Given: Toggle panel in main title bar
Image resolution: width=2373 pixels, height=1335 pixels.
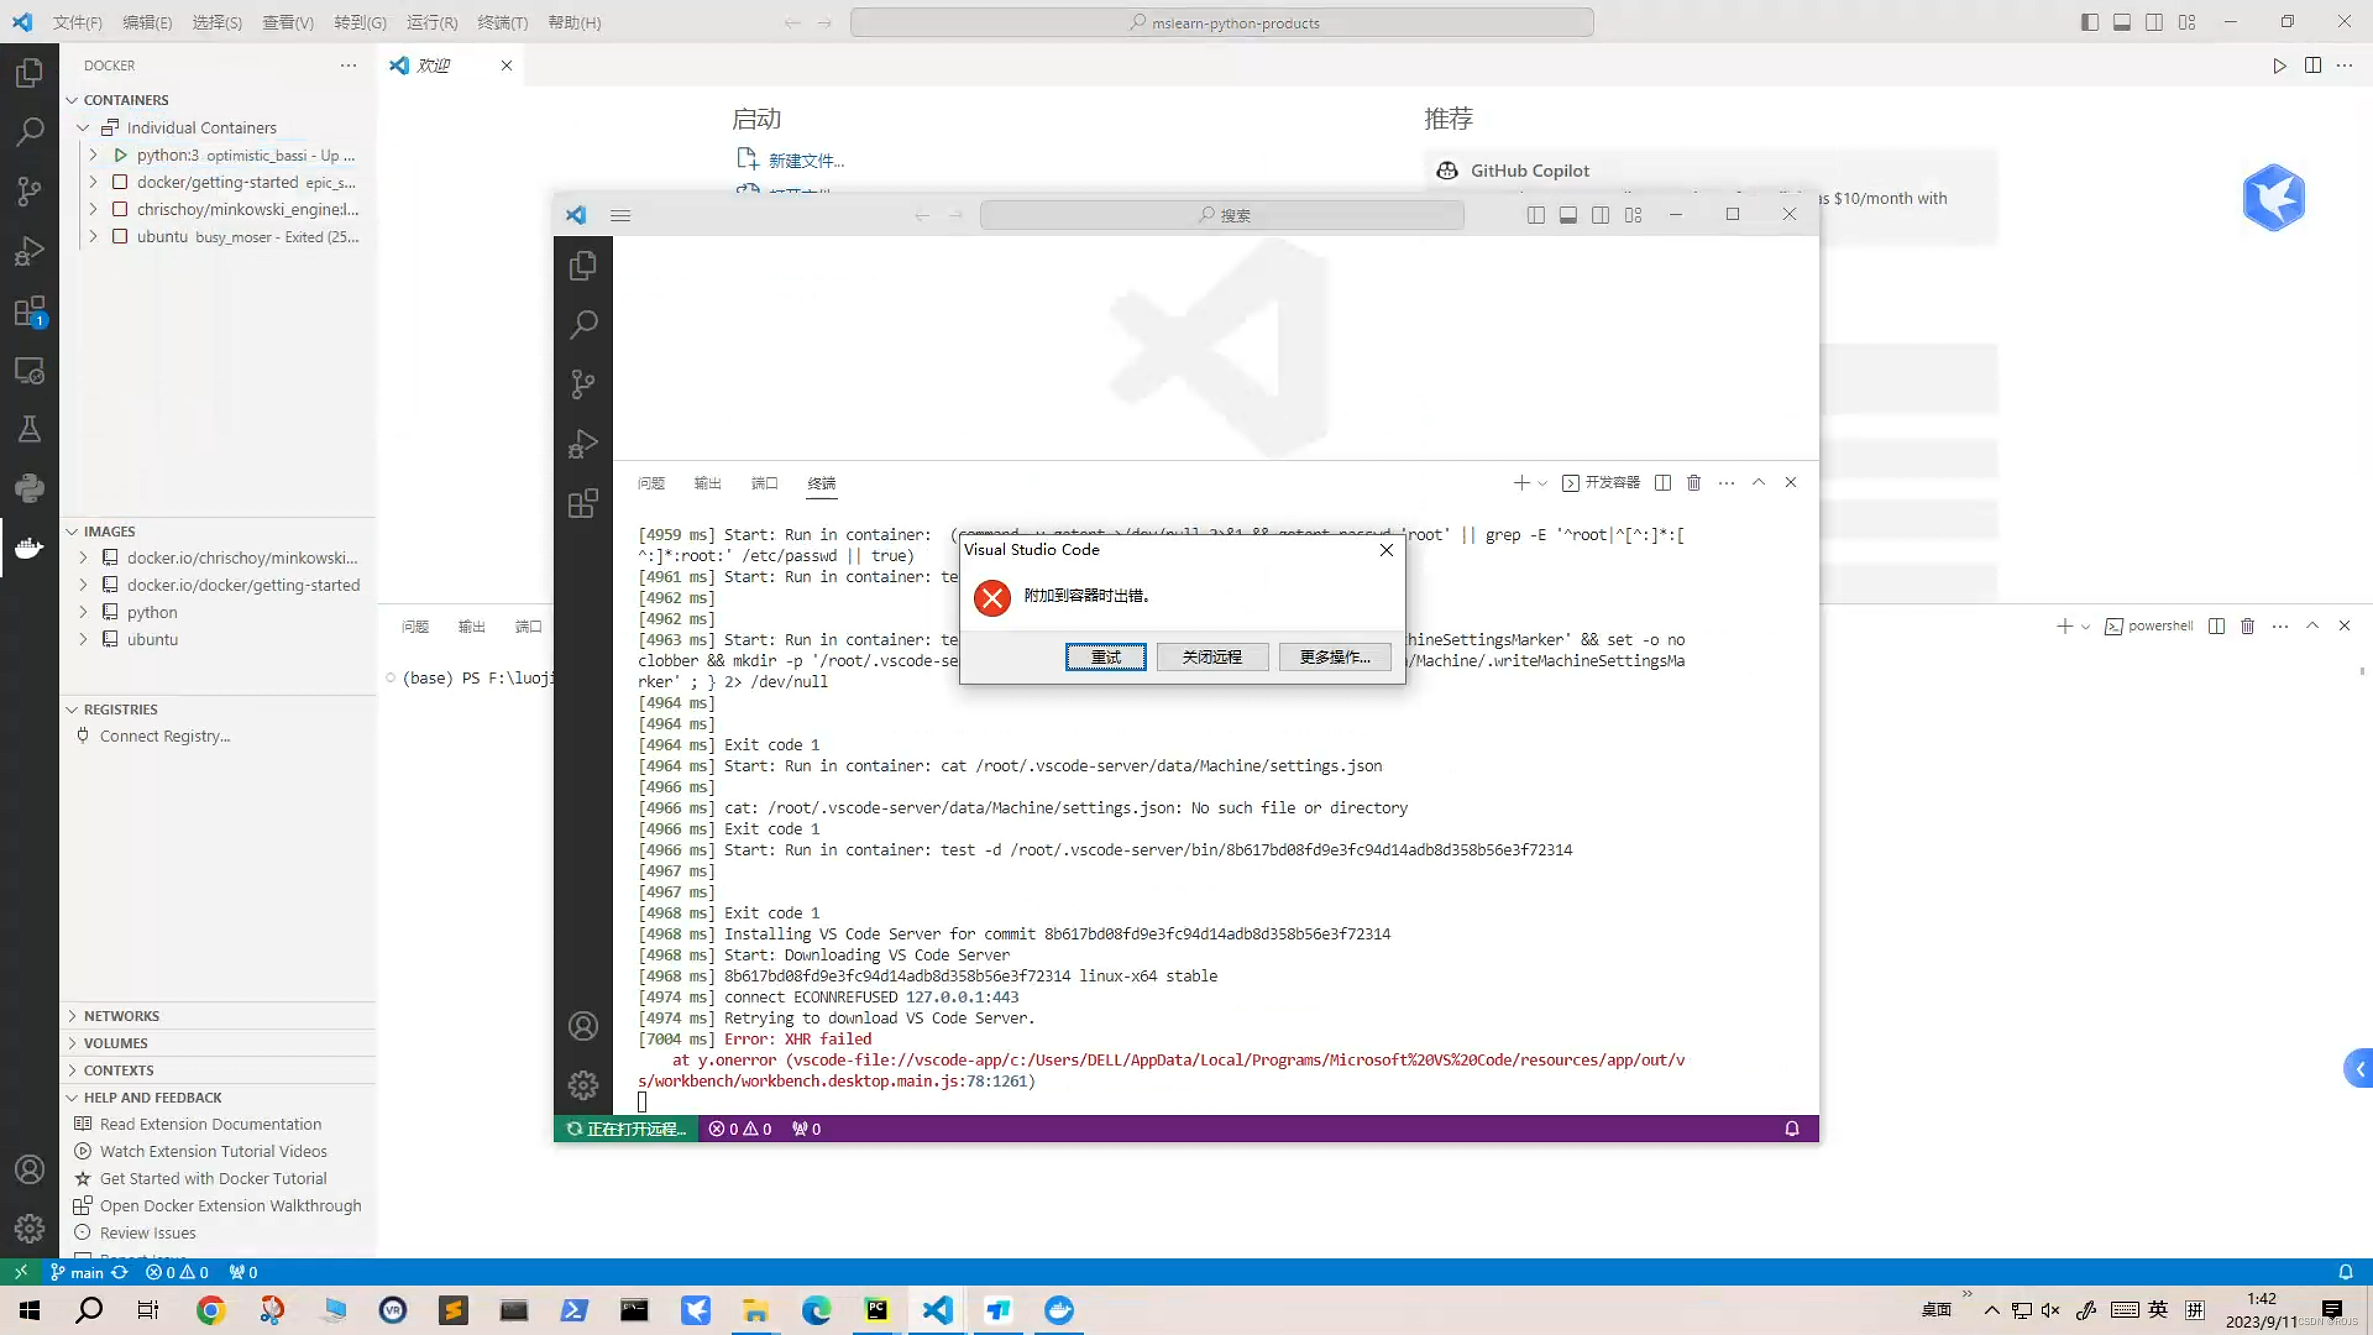Looking at the screenshot, I should click(2122, 22).
